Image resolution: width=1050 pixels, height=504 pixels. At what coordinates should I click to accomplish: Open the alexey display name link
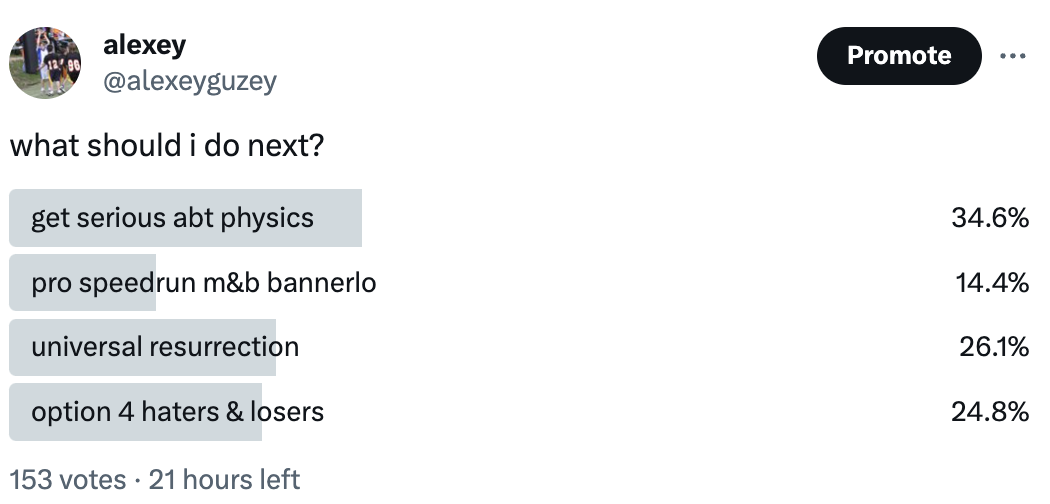144,45
